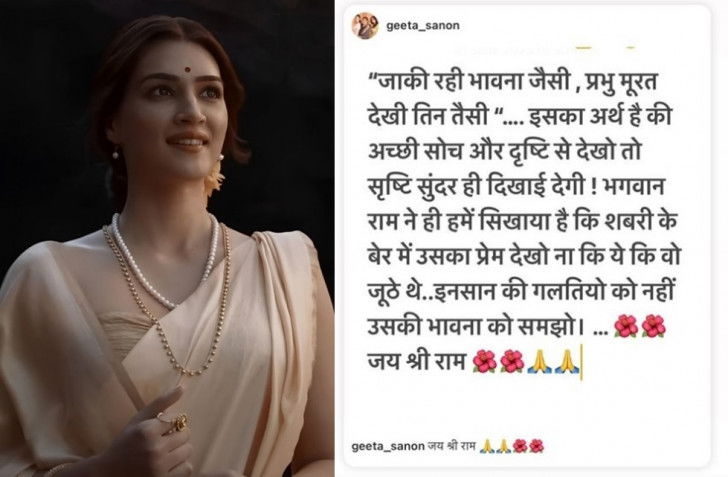Click the geeta_sanon username beside the avatar
Screen dimensions: 728x477
[x=423, y=26]
